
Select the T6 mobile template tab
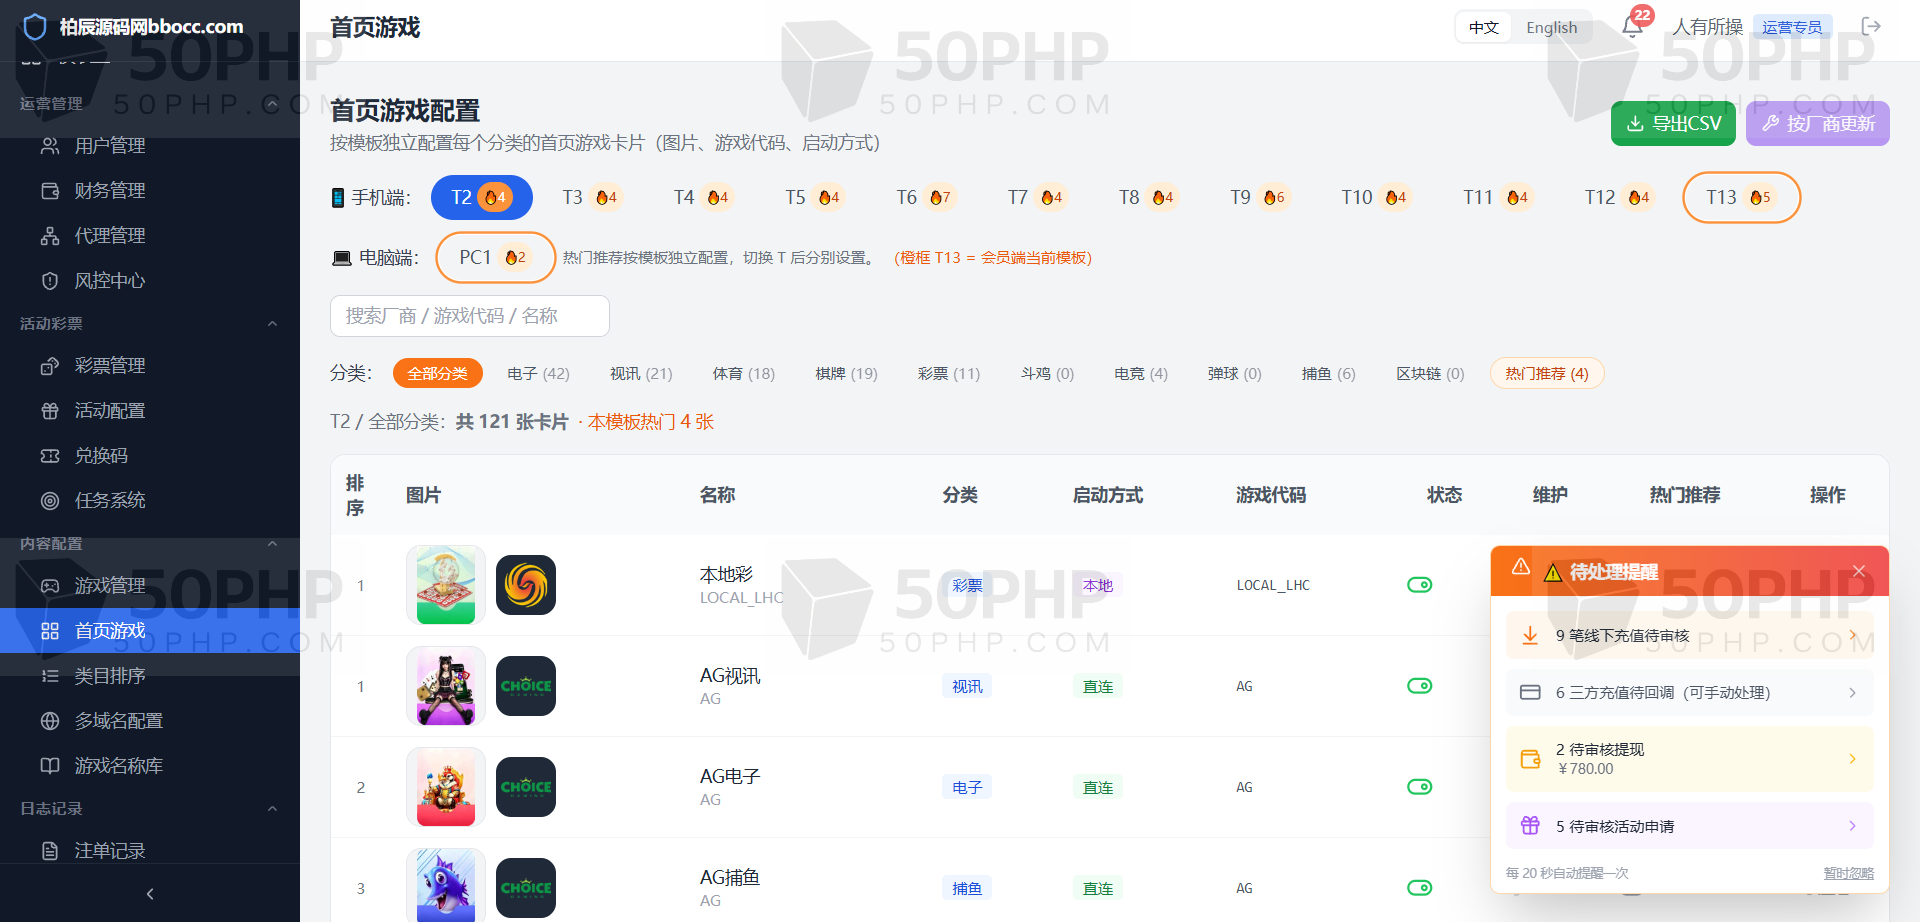925,197
